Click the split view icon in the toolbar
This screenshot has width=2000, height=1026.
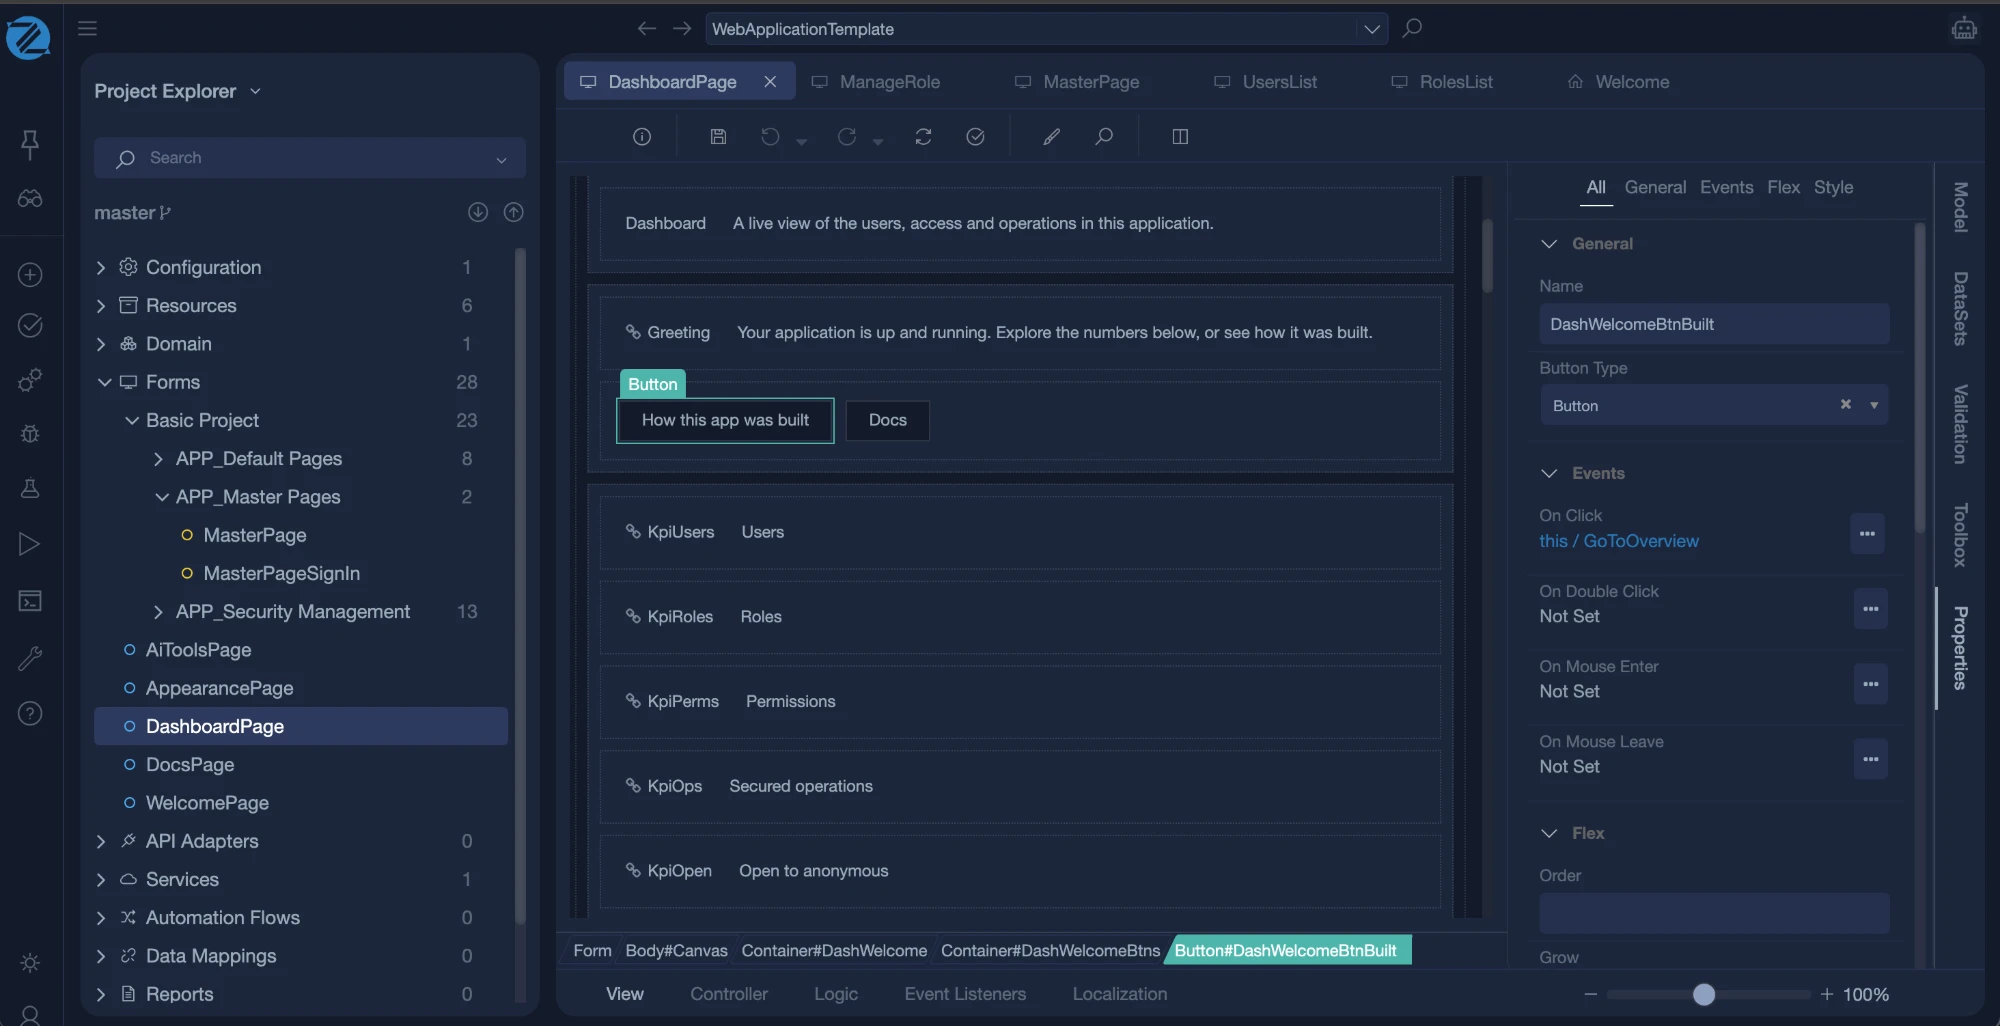[x=1180, y=137]
